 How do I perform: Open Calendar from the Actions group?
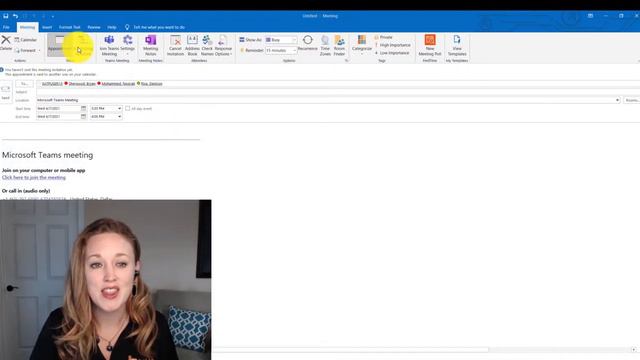pos(25,40)
